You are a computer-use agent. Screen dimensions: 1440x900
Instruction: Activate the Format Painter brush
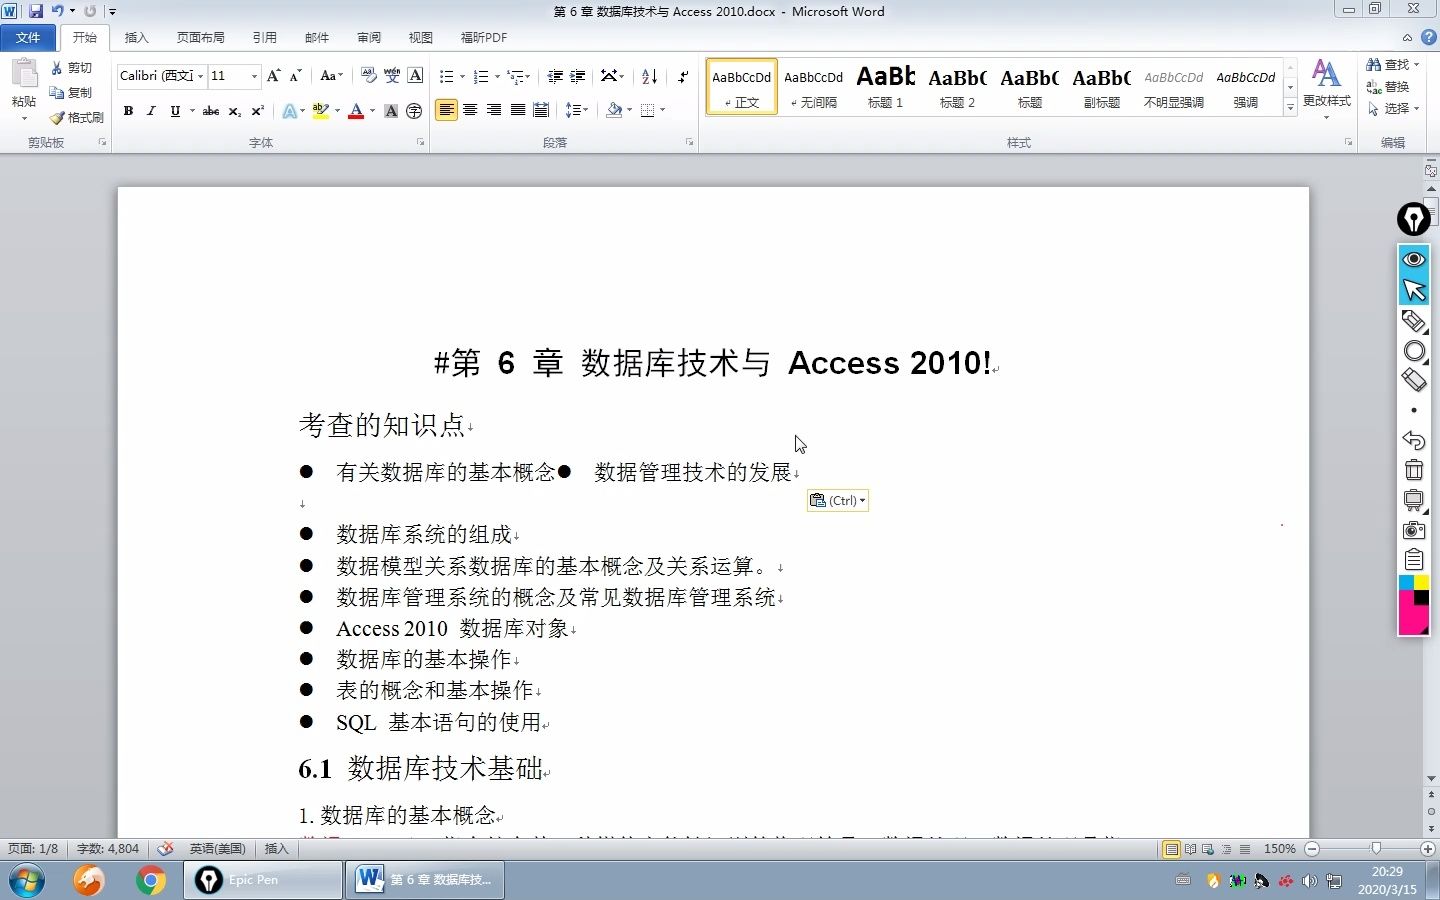pos(77,118)
